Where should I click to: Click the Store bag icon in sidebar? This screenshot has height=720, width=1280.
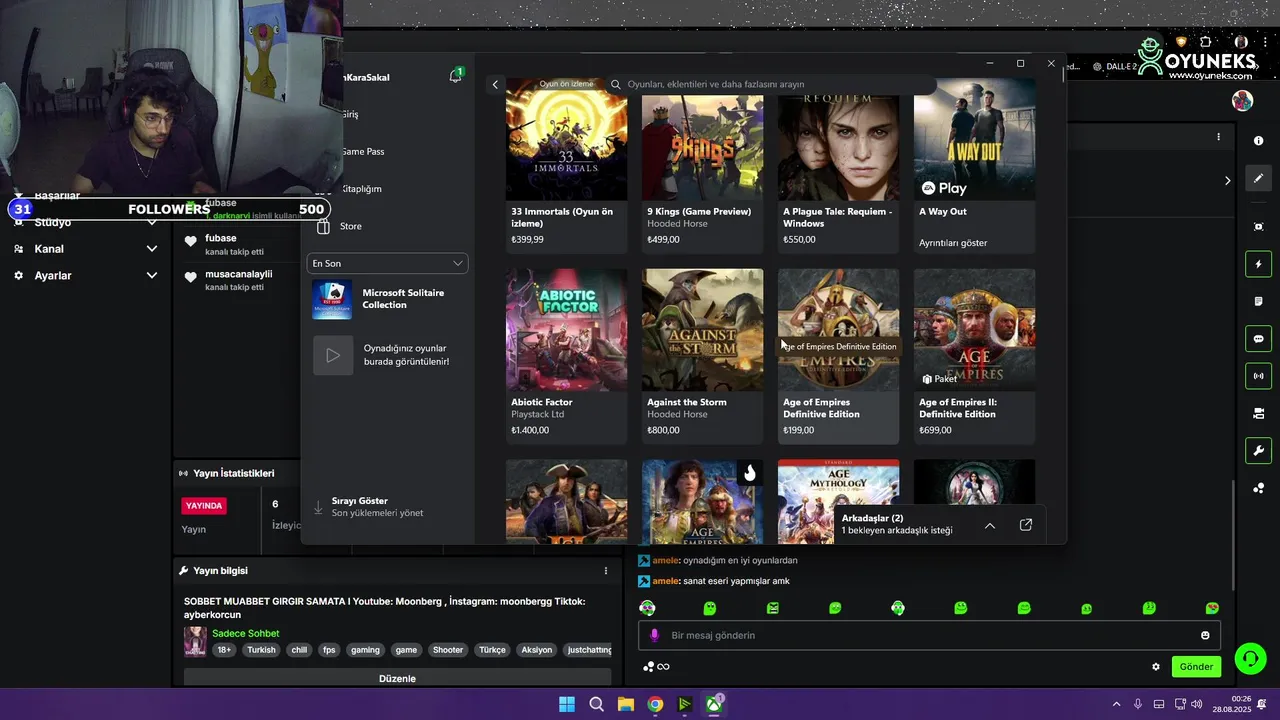click(x=323, y=226)
